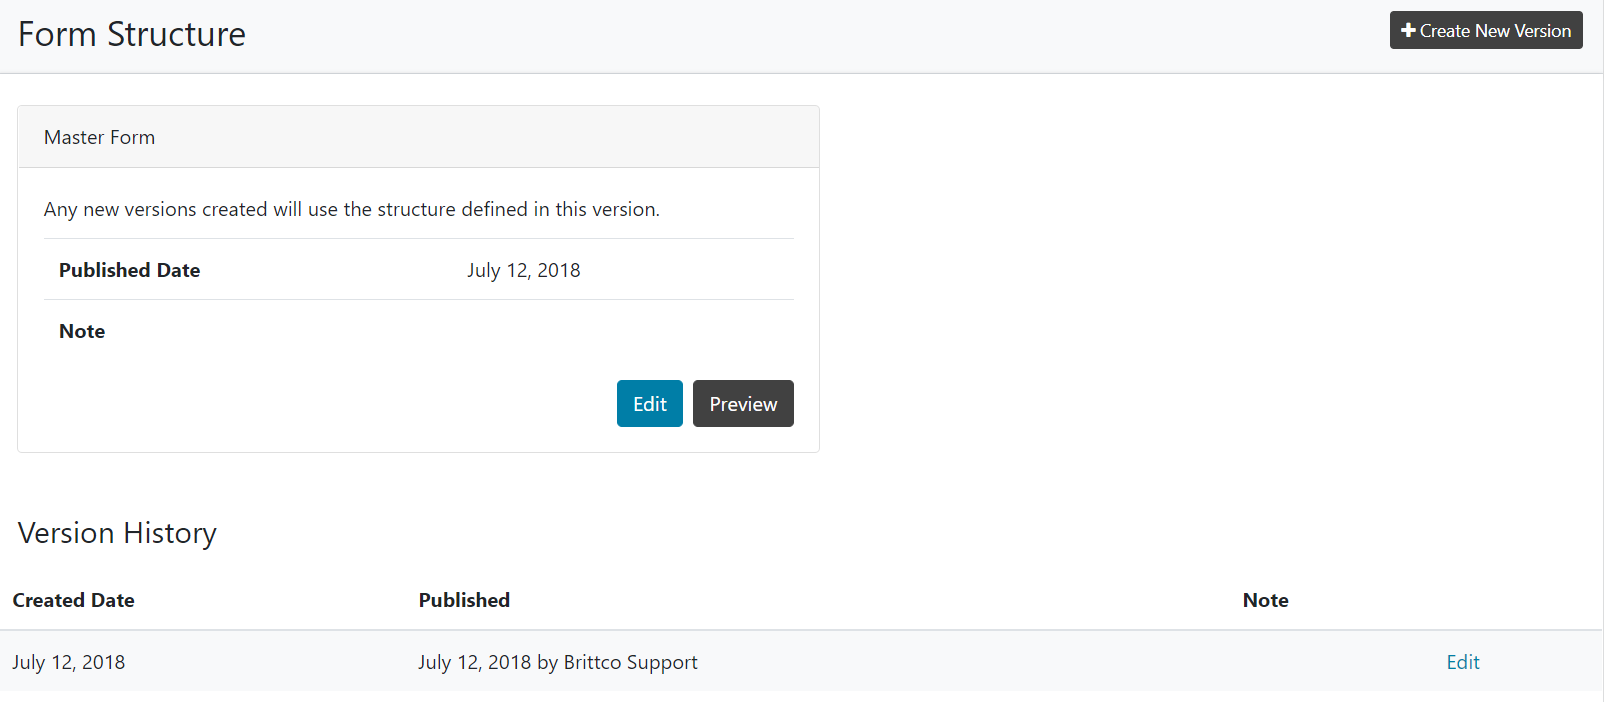Click the Note column header in table
The height and width of the screenshot is (702, 1604).
pyautogui.click(x=1265, y=600)
